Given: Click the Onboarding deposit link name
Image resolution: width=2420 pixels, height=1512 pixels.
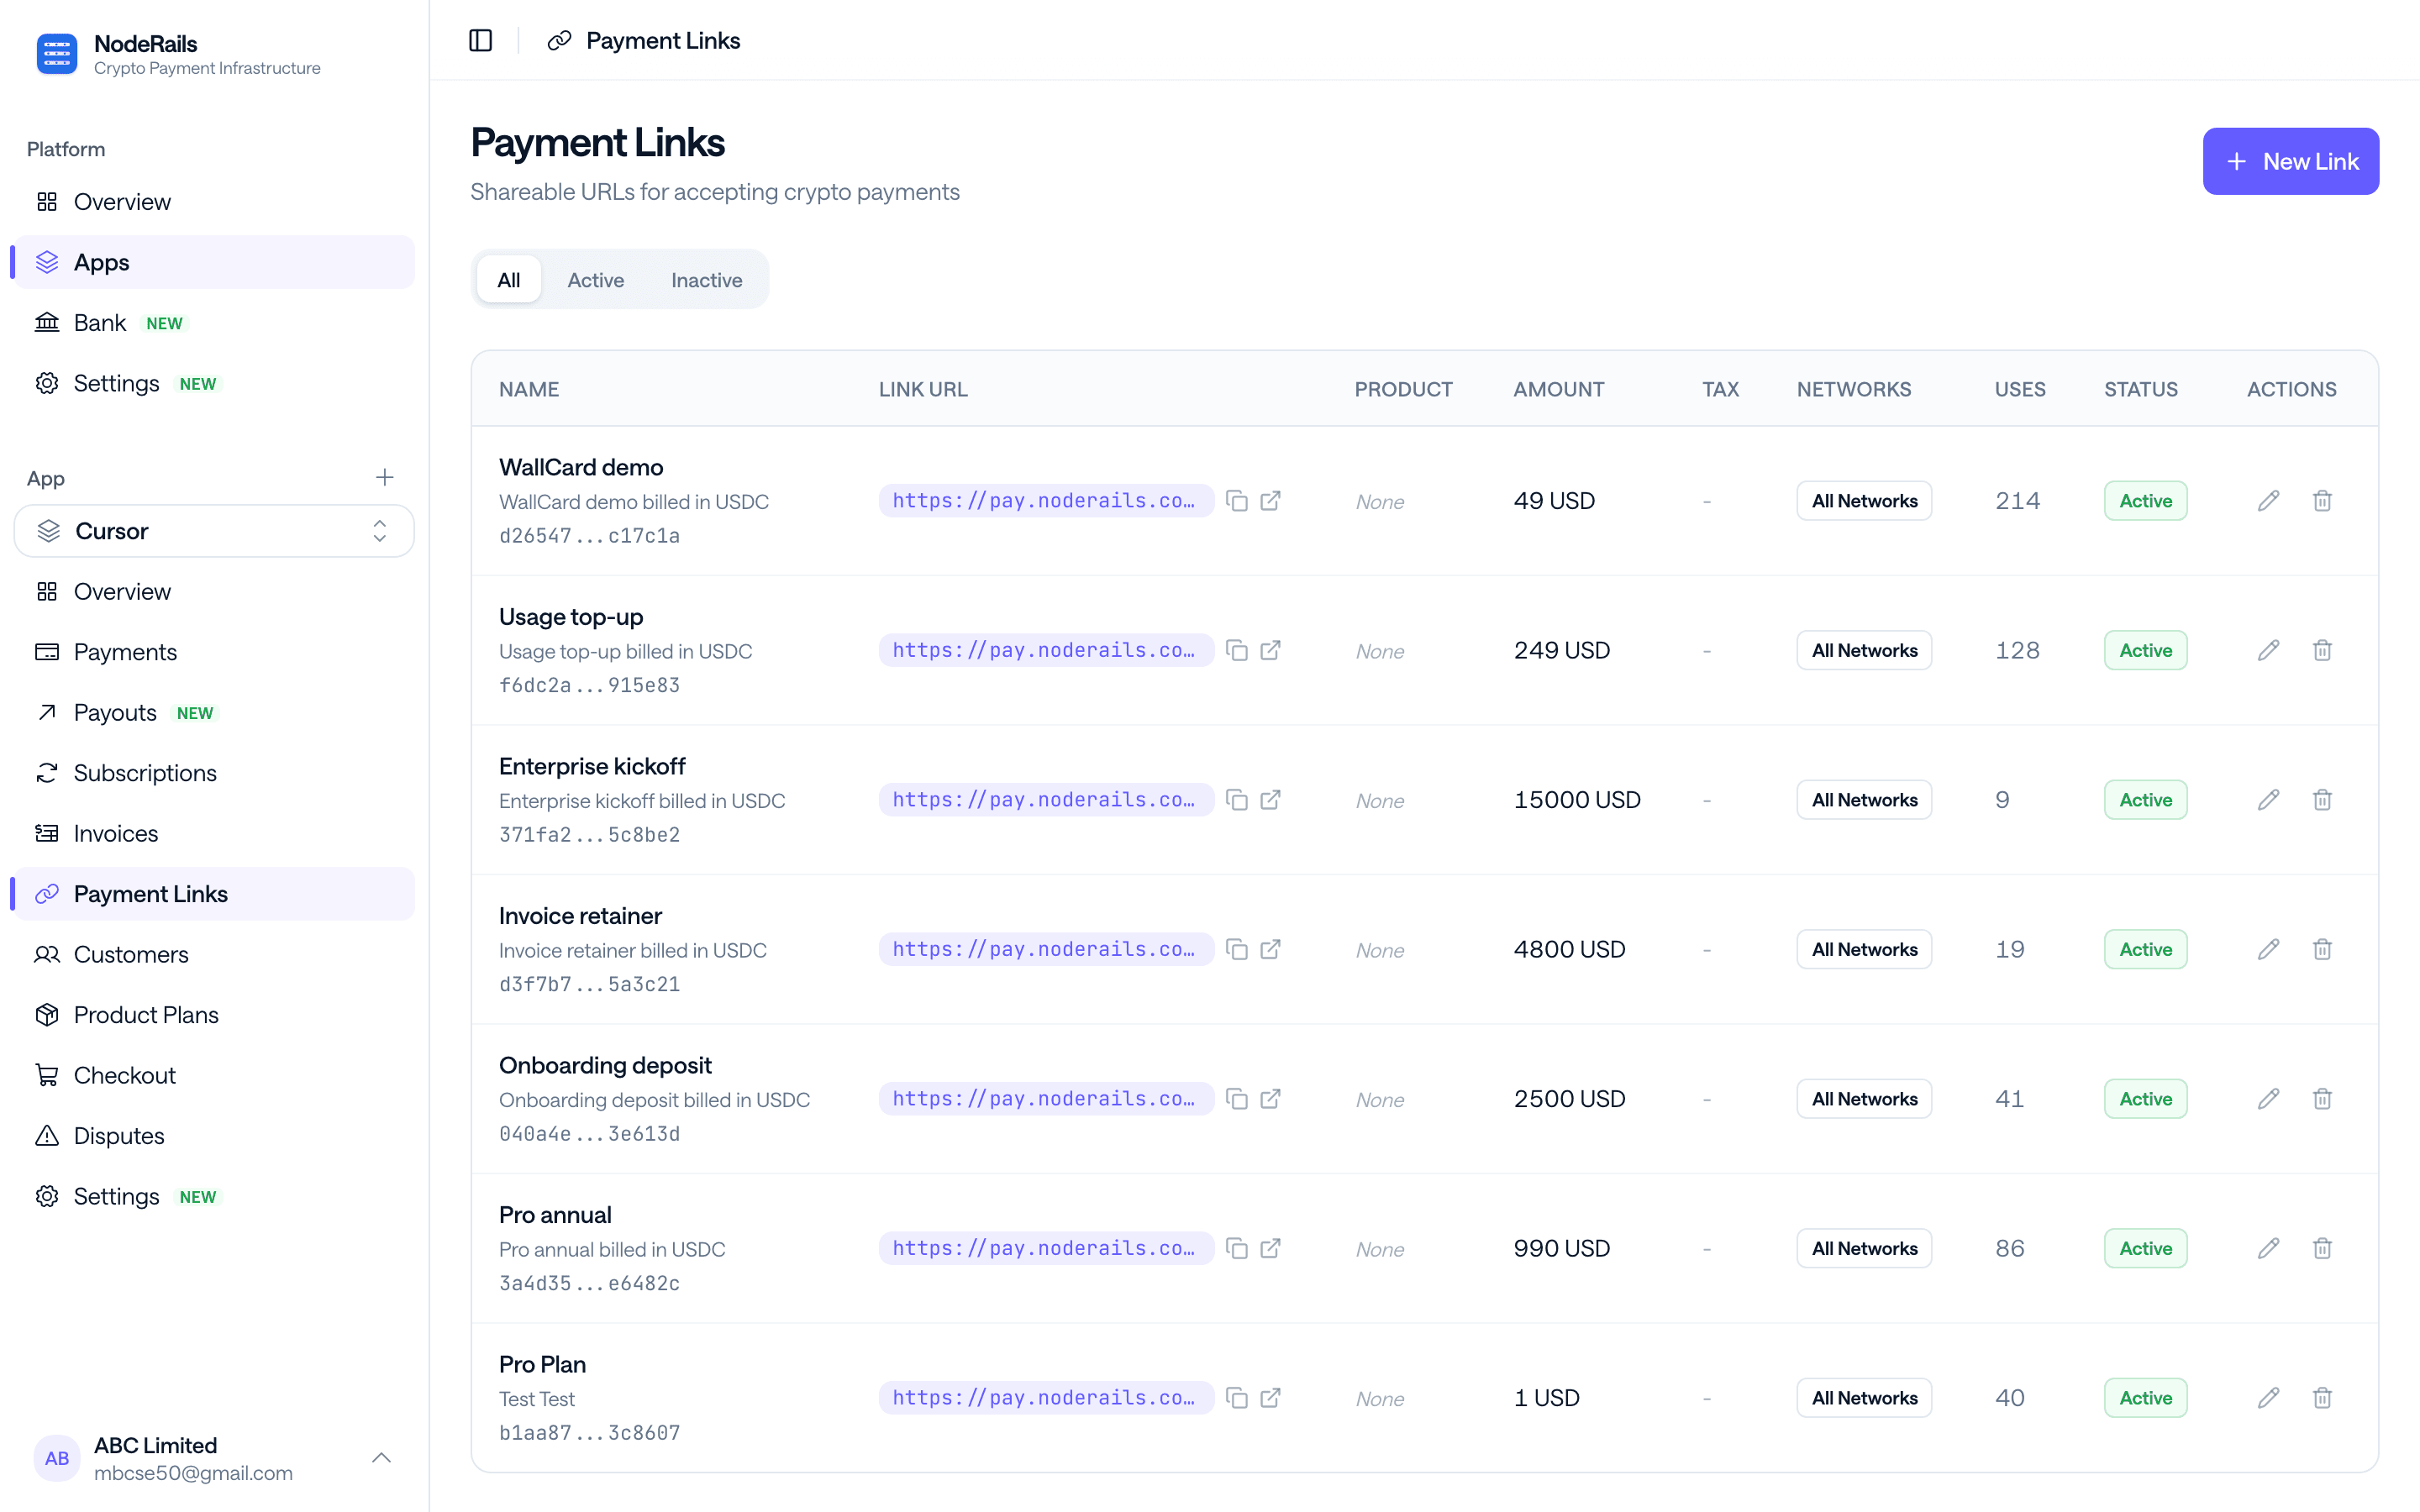Looking at the screenshot, I should click(x=605, y=1065).
